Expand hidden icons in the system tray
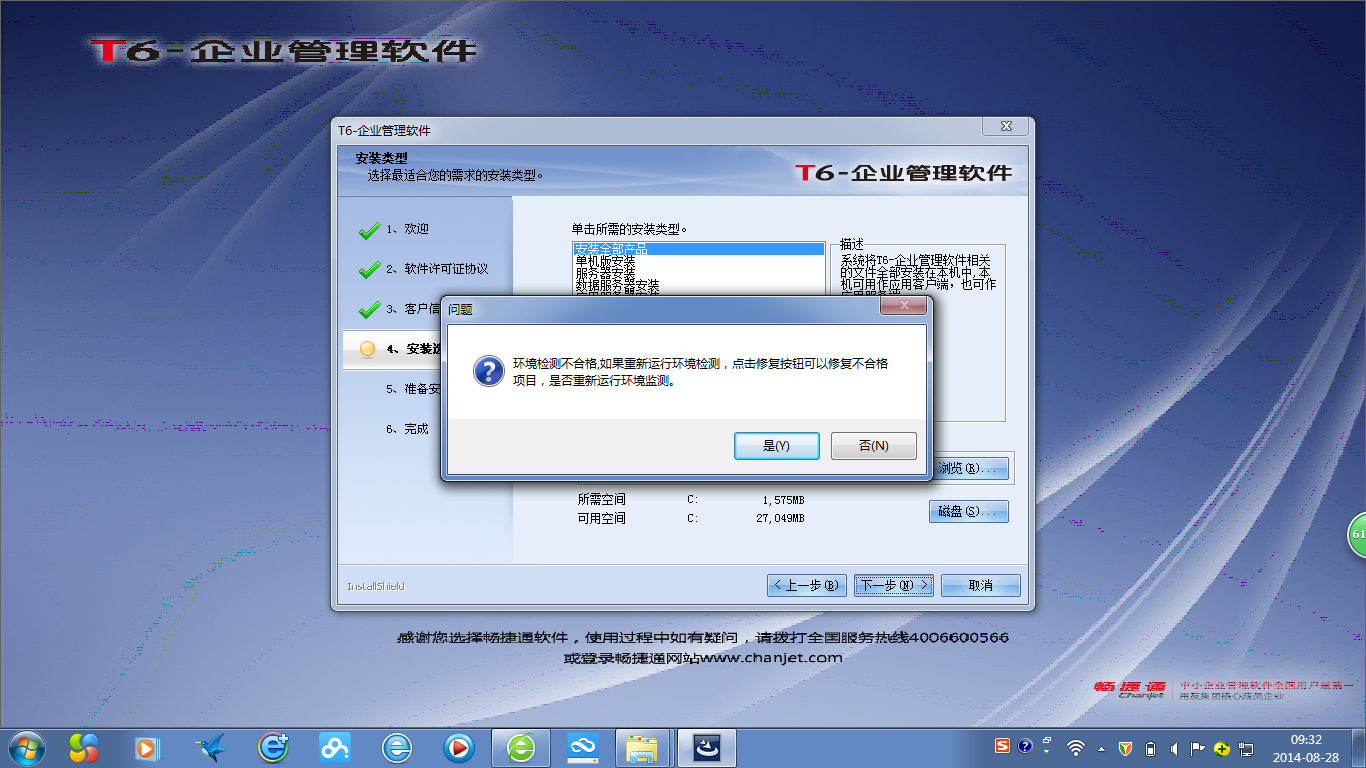The width and height of the screenshot is (1366, 768). (1100, 748)
